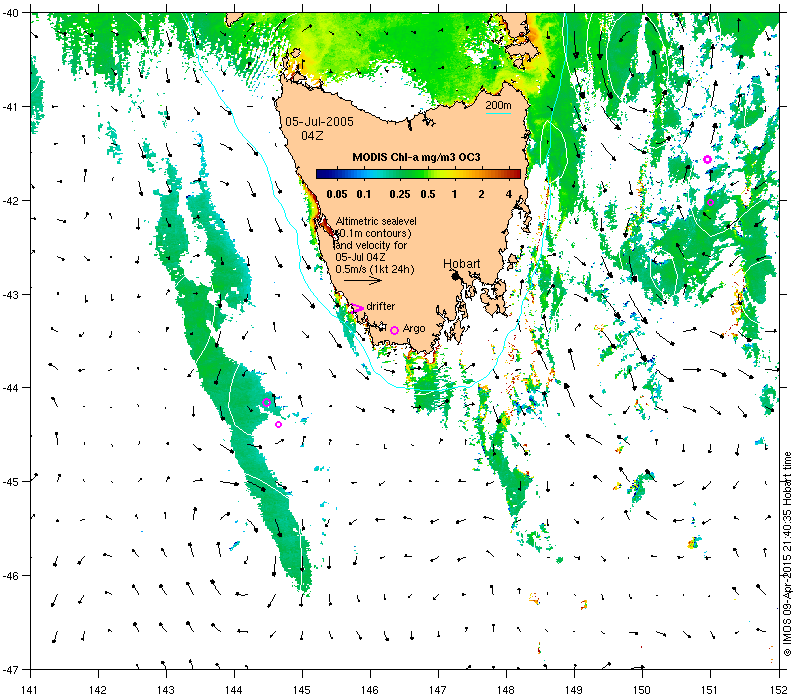Click the longitude label 150

[x=642, y=690]
